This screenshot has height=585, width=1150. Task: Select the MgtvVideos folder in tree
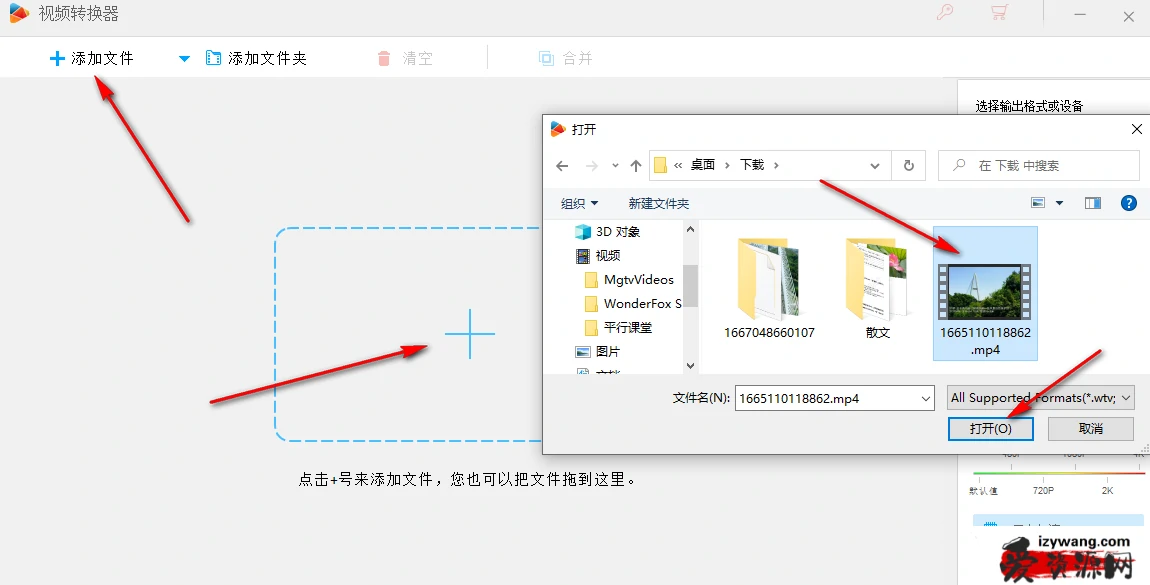pyautogui.click(x=638, y=279)
